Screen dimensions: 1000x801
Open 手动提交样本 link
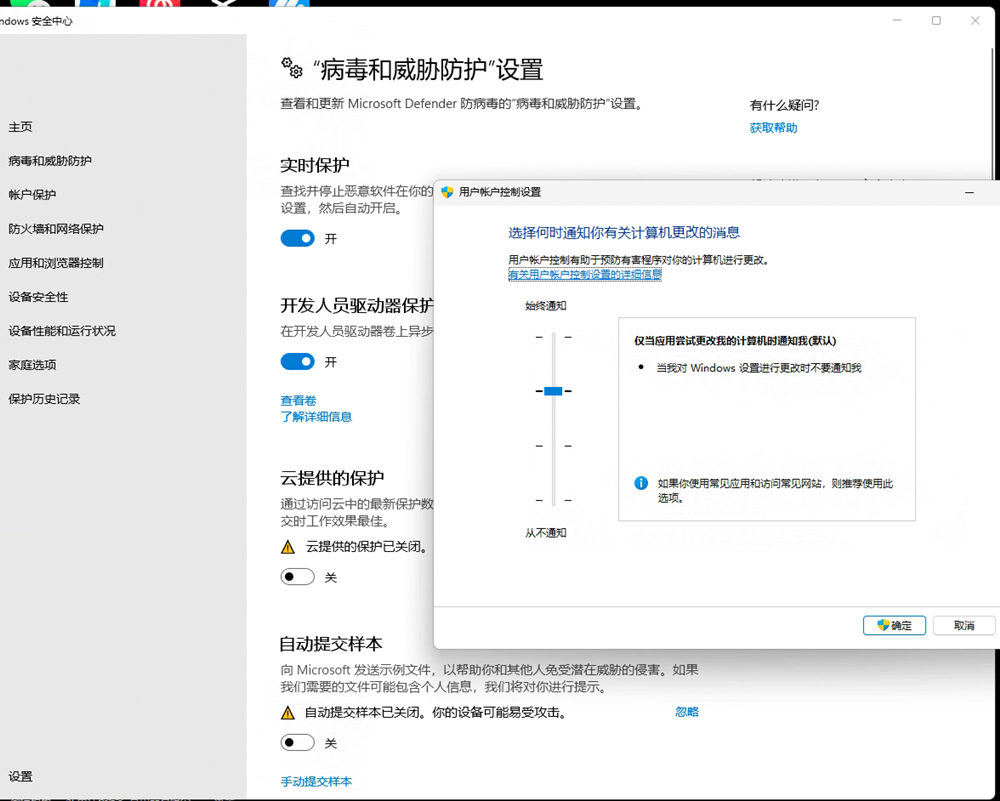point(316,781)
